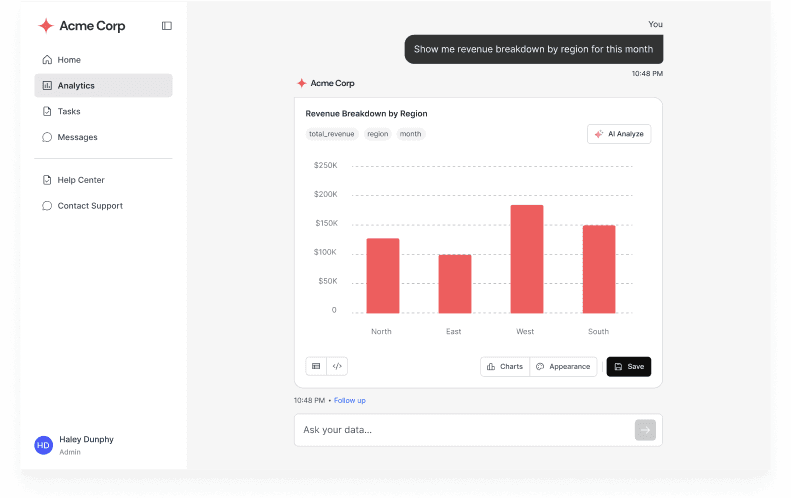Click the North revenue bar
This screenshot has width=791, height=498.
click(383, 275)
